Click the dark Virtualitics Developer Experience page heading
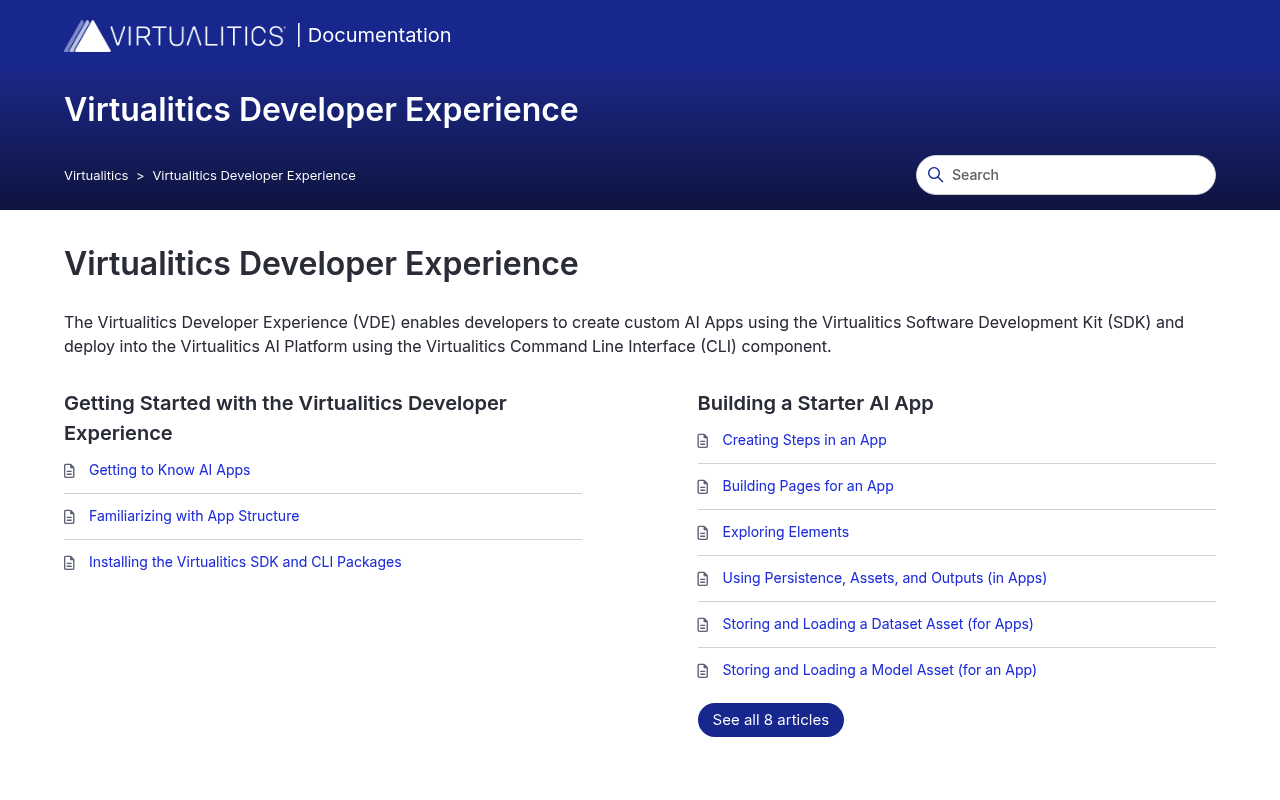Screen dimensions: 1280x800 321,263
